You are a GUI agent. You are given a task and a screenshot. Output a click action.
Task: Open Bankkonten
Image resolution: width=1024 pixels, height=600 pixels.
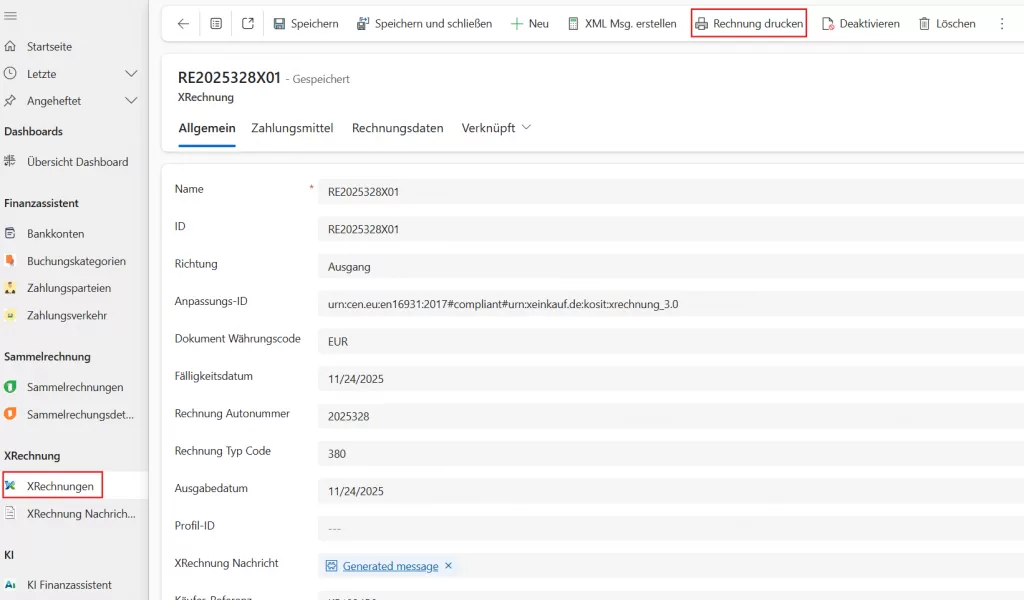(x=56, y=234)
